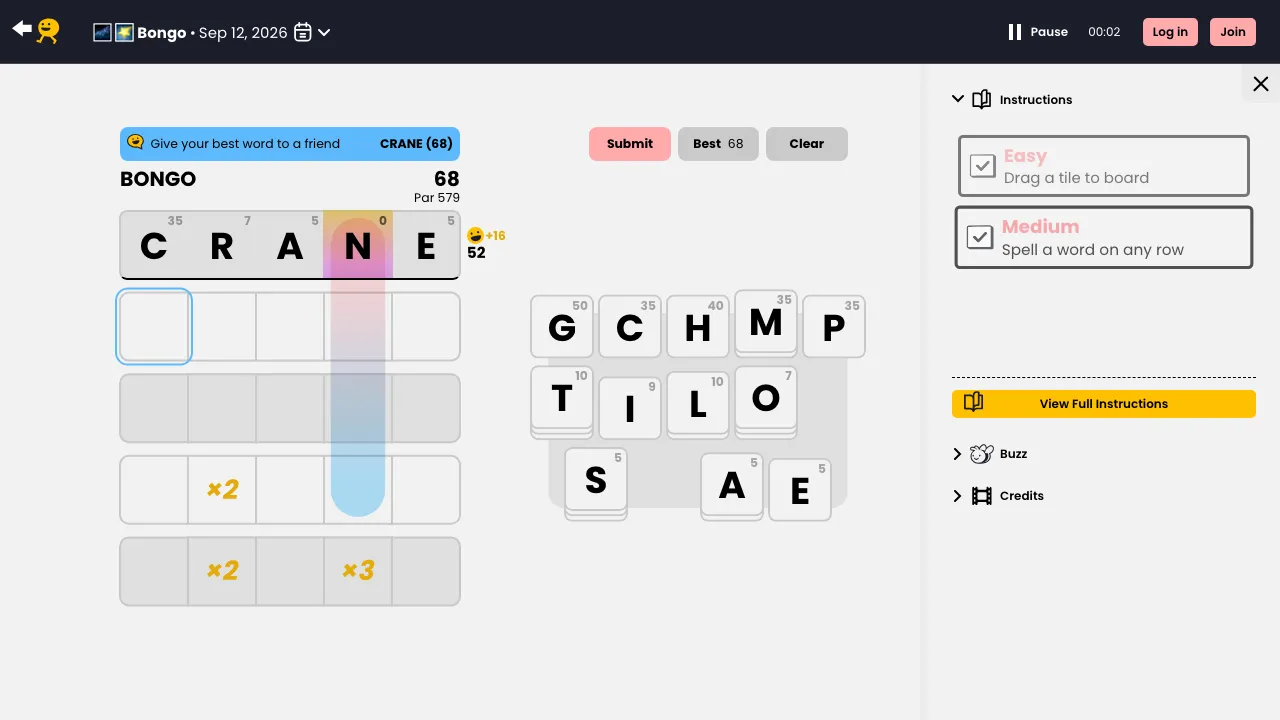This screenshot has height=720, width=1280.
Task: Click the Instructions book icon
Action: [982, 99]
